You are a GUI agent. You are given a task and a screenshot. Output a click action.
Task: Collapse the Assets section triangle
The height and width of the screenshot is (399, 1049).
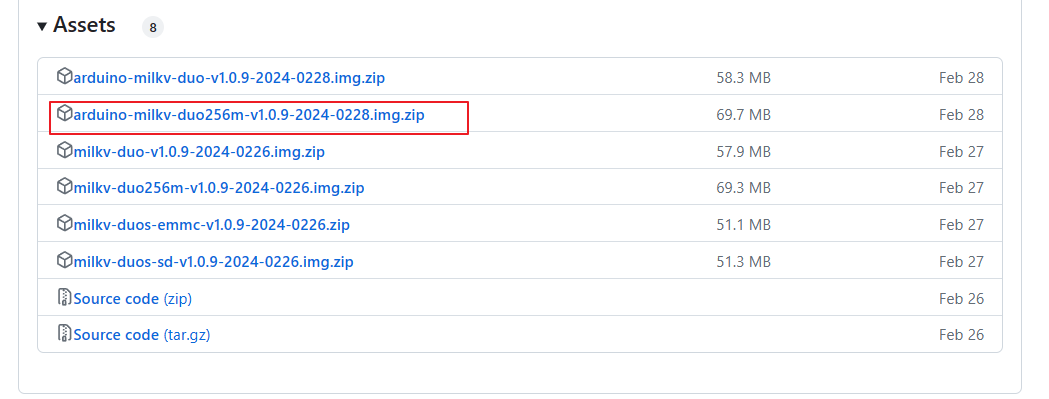tap(42, 27)
